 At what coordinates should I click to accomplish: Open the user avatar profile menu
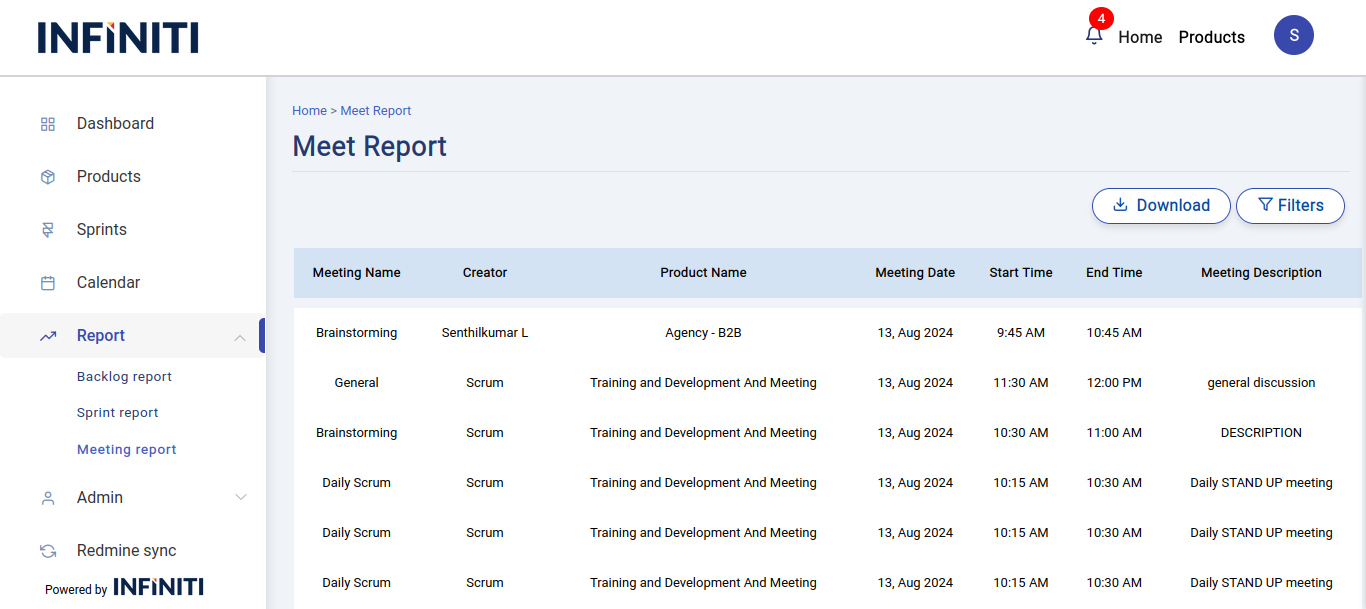click(x=1293, y=35)
